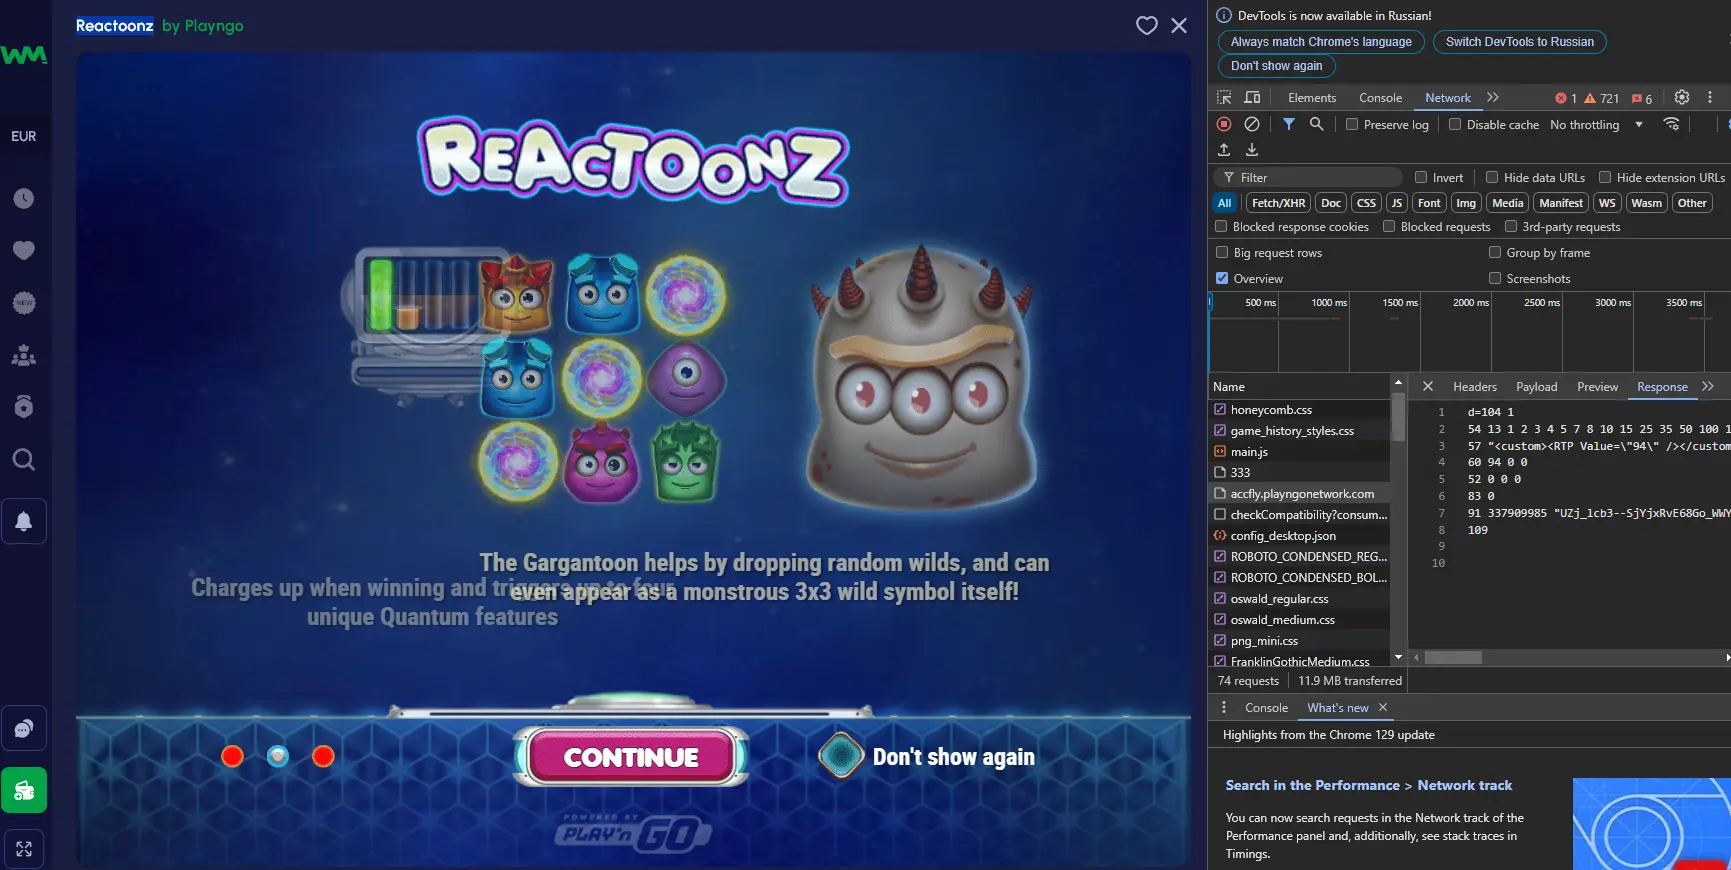Open notifications bell in left sidebar

24,521
